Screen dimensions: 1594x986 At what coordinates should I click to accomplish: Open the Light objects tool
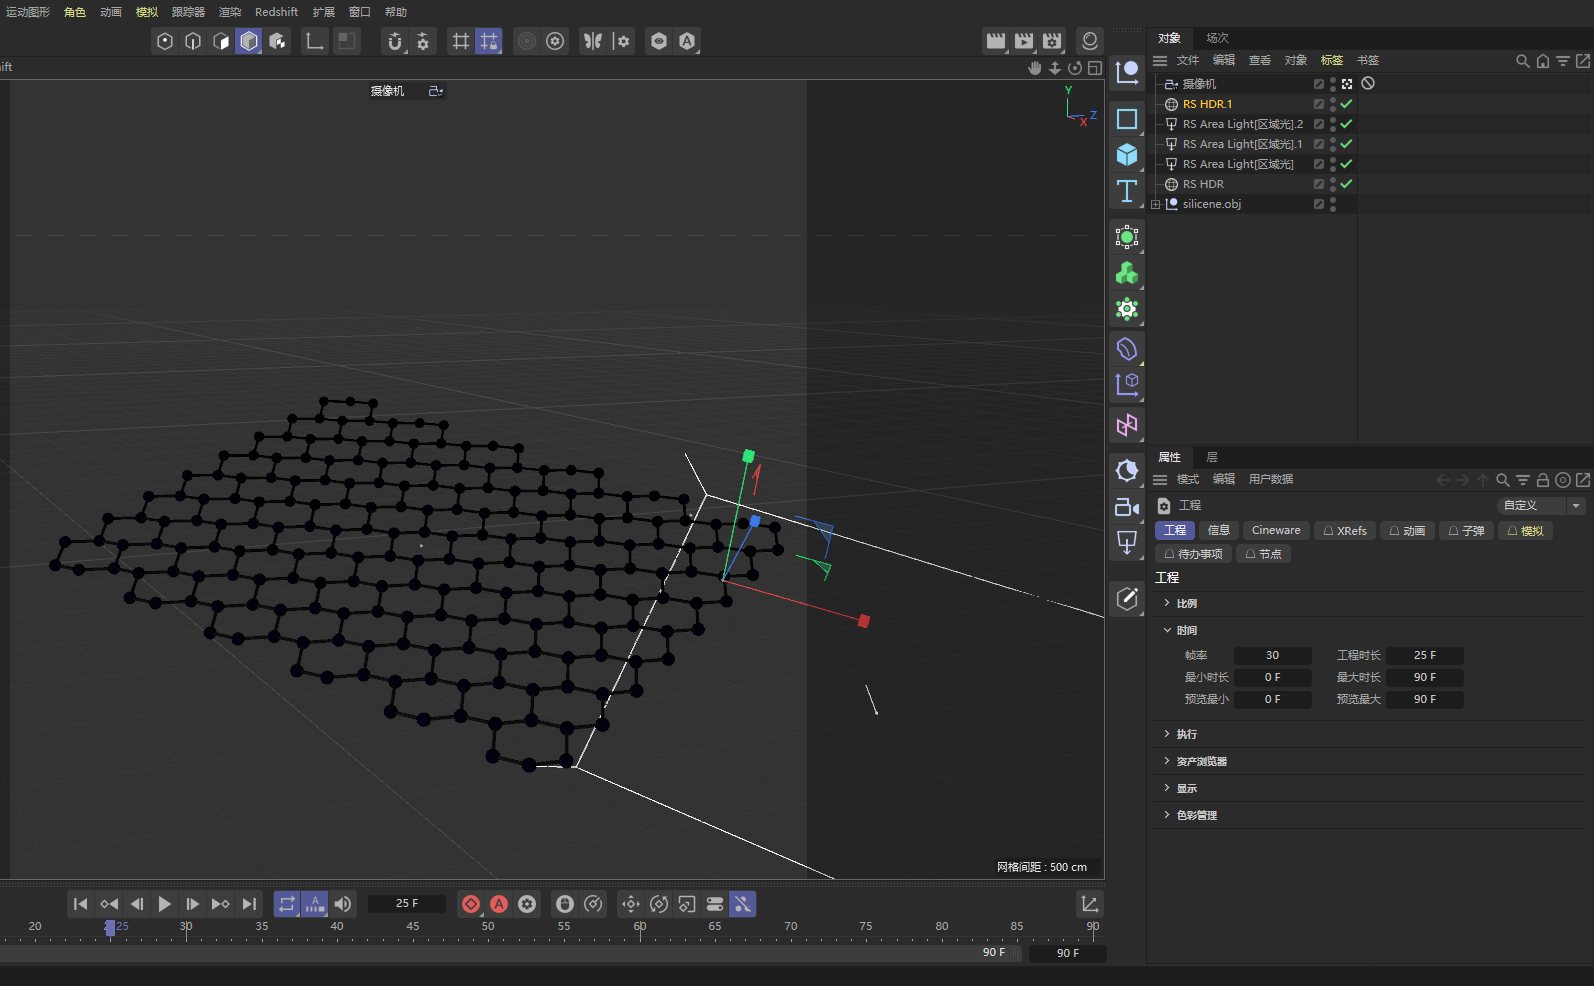[x=1127, y=543]
